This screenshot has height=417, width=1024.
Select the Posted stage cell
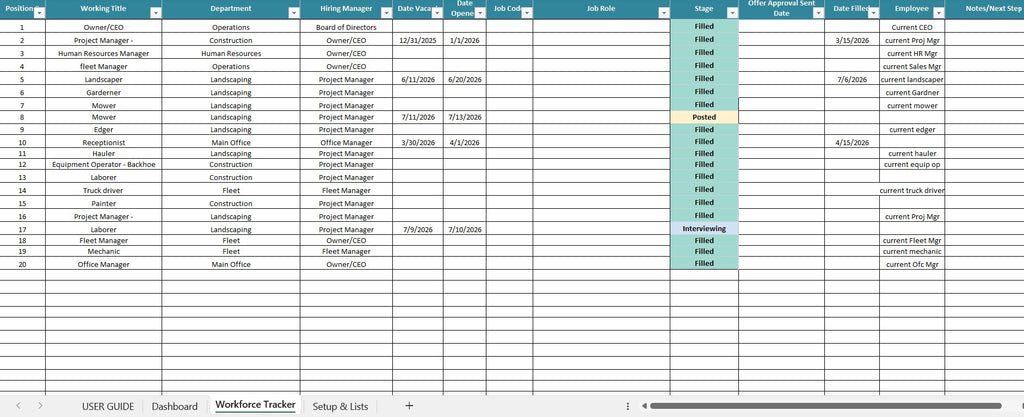pos(704,117)
